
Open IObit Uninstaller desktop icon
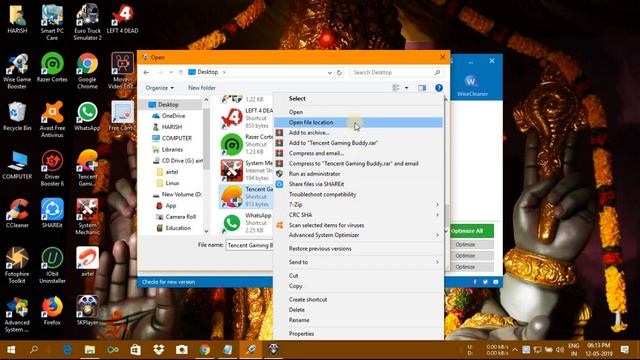52,265
